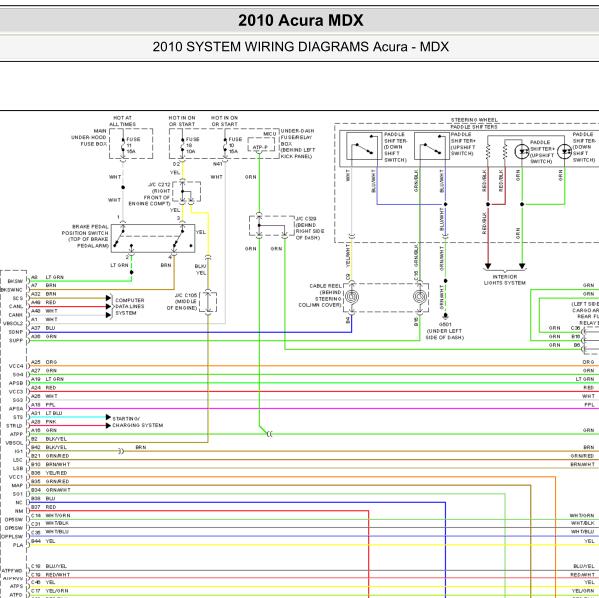Screen dimensions: 599x598
Task: Click the "SCS" signal name
Action: (x=18, y=298)
